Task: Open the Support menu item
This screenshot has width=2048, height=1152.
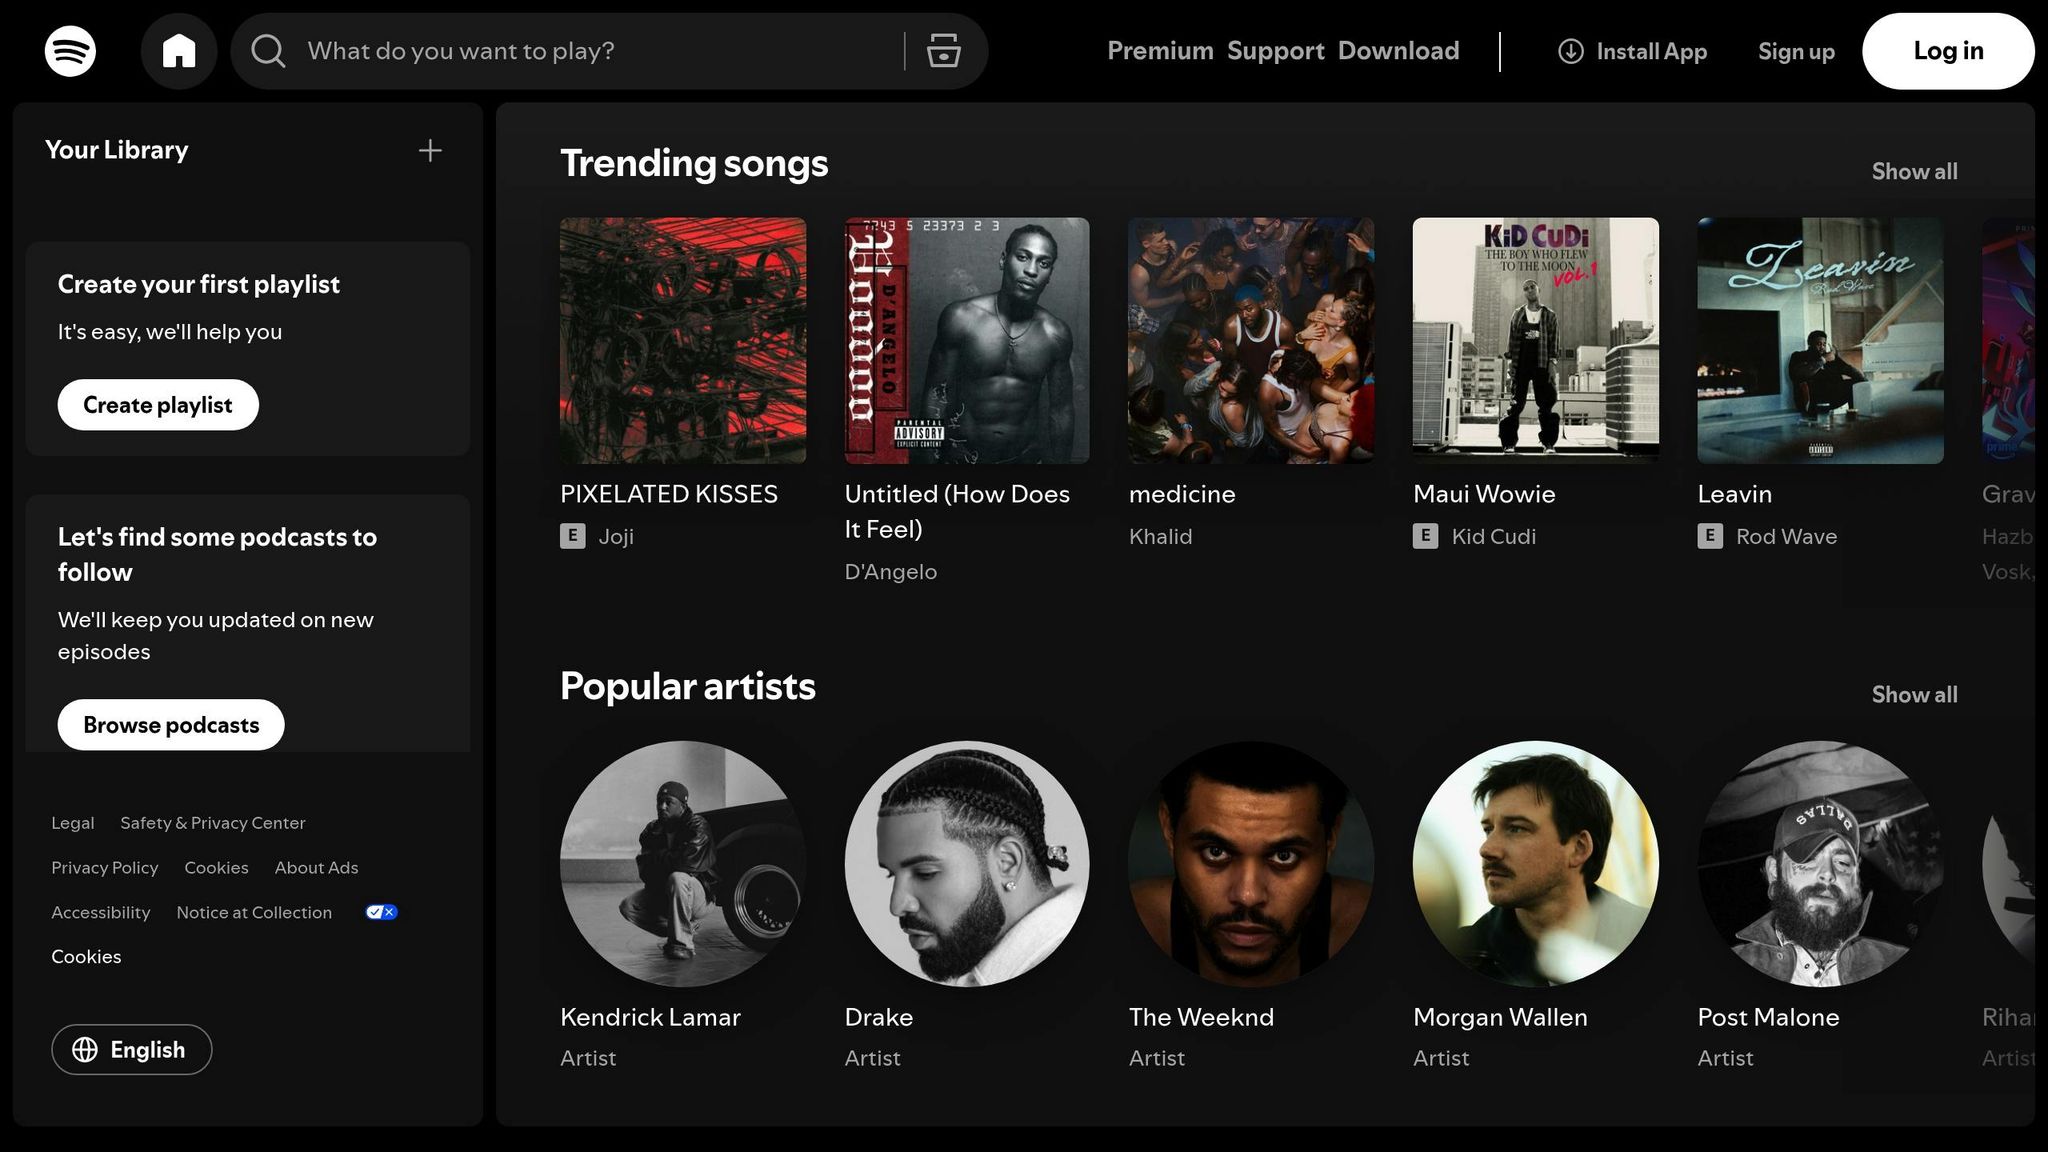Action: [1275, 50]
